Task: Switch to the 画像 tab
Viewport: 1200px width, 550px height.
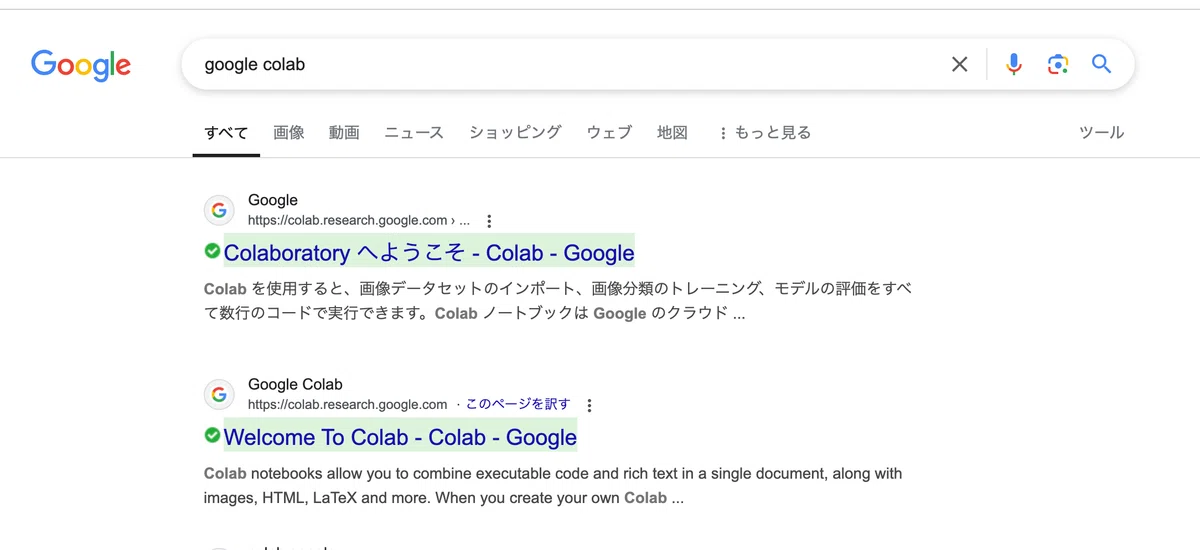Action: tap(289, 132)
